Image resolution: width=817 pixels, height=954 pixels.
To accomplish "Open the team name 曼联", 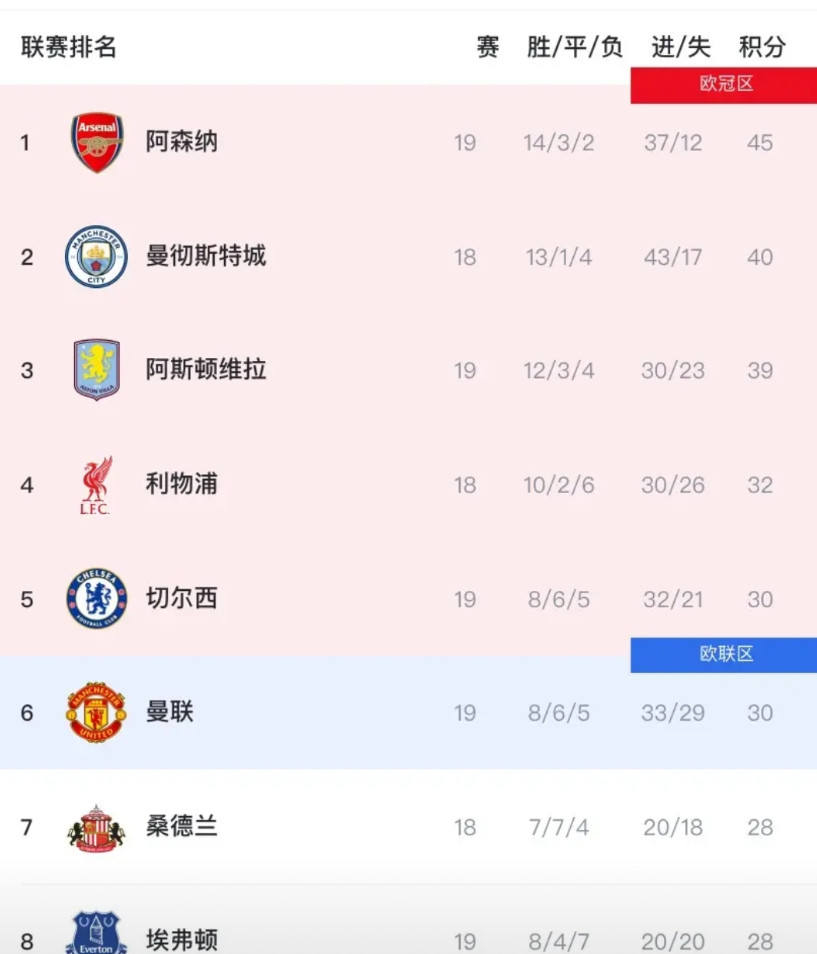I will pyautogui.click(x=169, y=713).
